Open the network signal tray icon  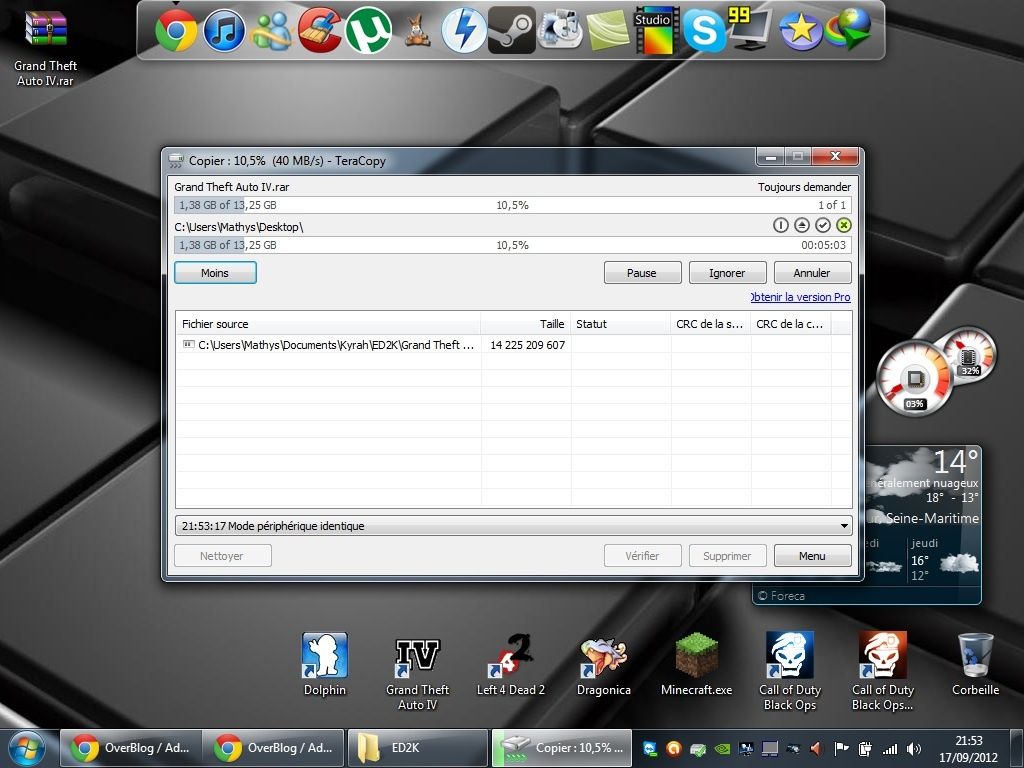[889, 749]
